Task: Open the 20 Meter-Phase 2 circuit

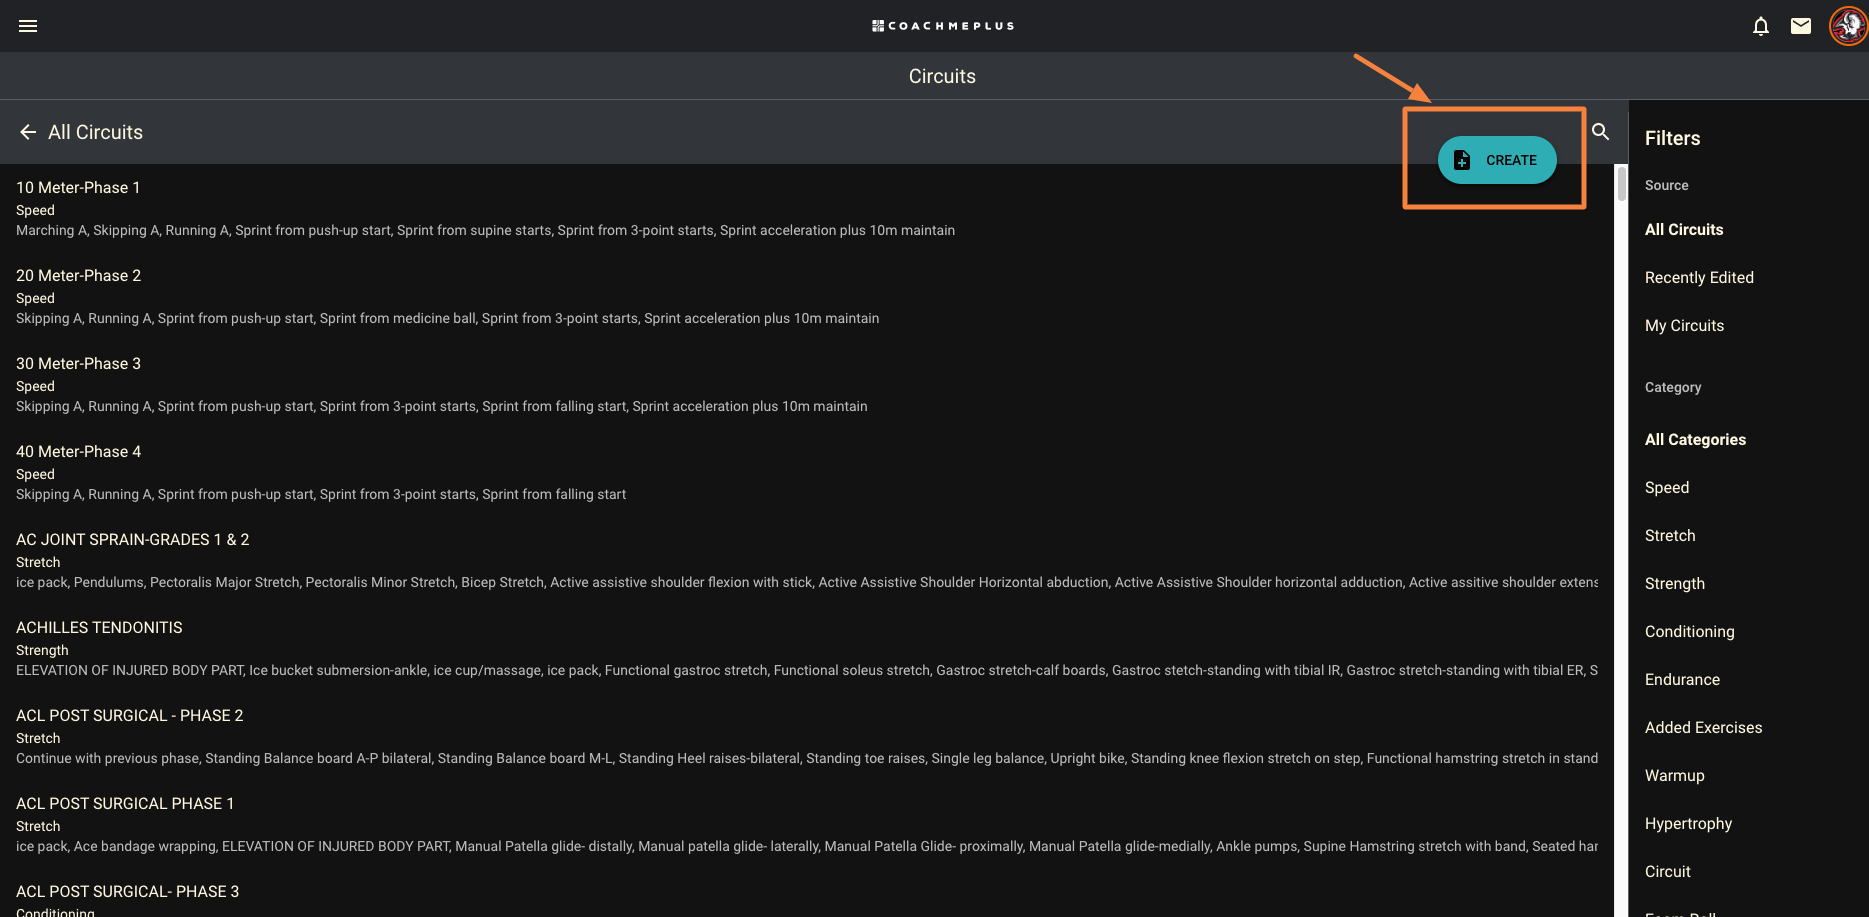Action: [807, 296]
